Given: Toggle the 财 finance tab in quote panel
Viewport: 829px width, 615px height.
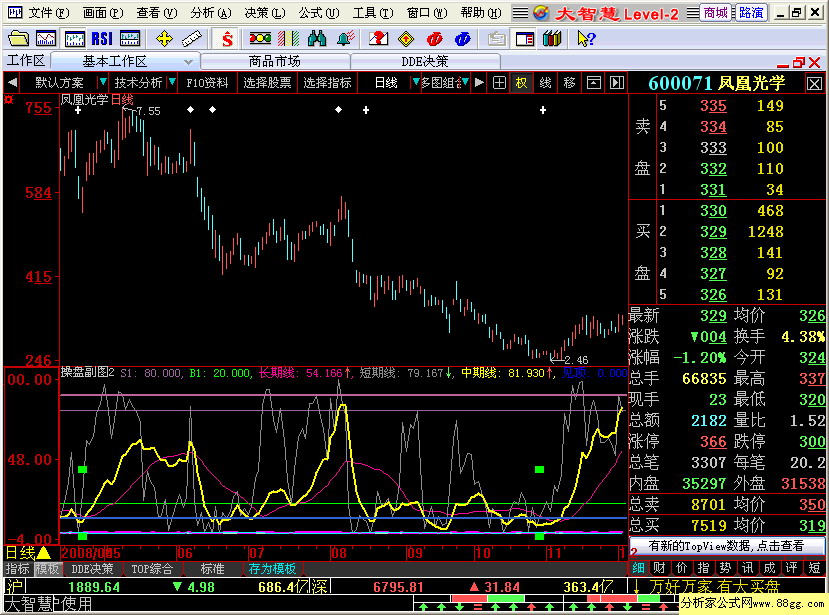Looking at the screenshot, I should [x=659, y=568].
